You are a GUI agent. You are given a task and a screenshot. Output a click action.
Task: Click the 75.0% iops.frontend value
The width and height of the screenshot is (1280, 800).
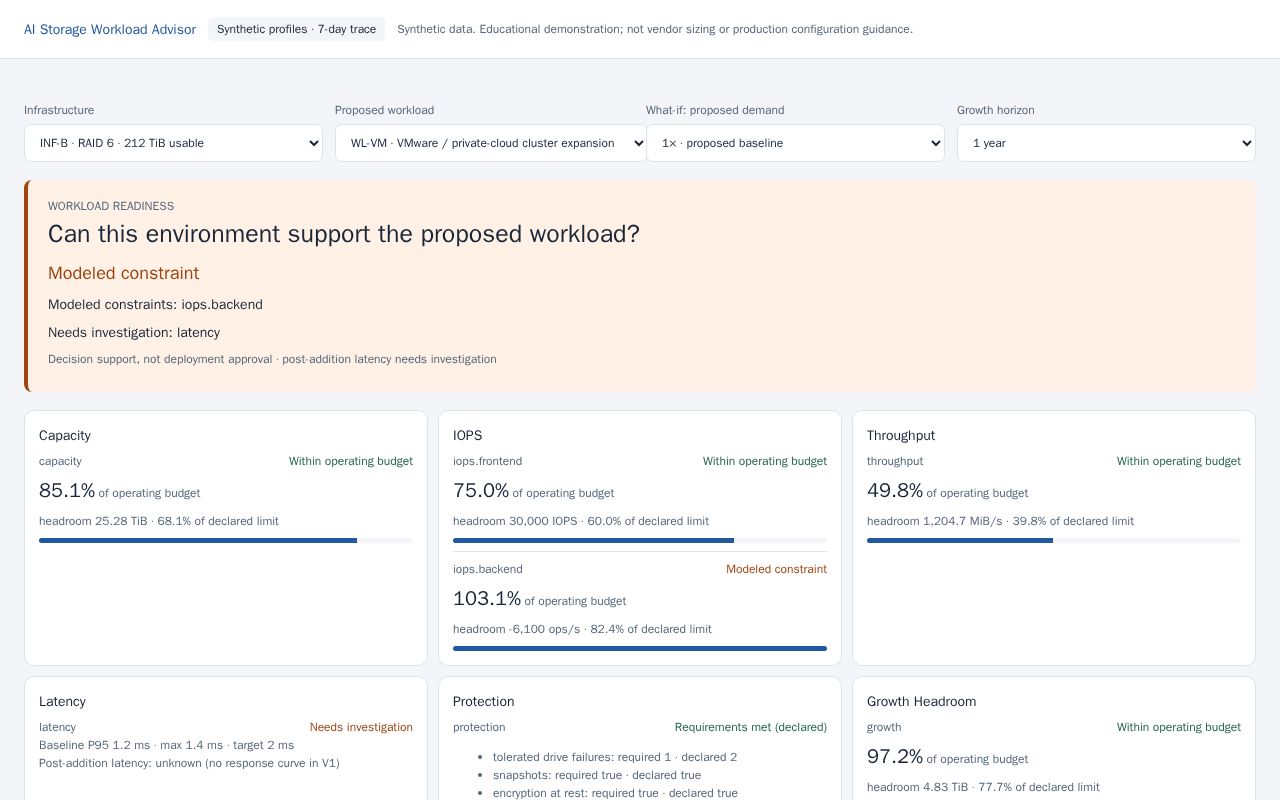(481, 491)
